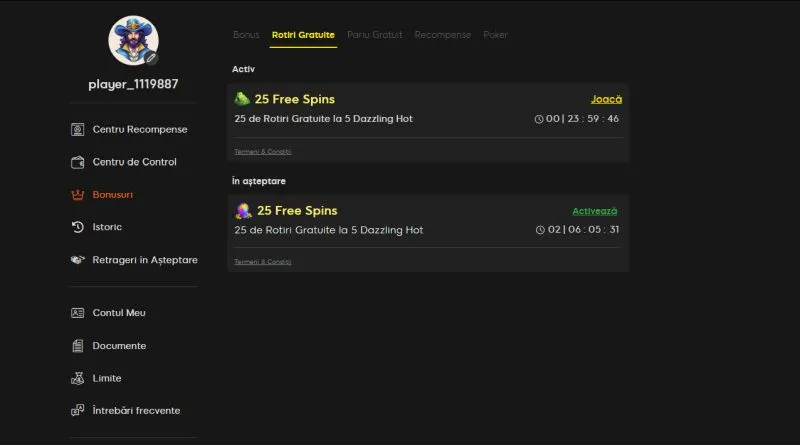Click the history clock icon beside Istoric
Viewport: 800px width, 445px height.
point(78,227)
